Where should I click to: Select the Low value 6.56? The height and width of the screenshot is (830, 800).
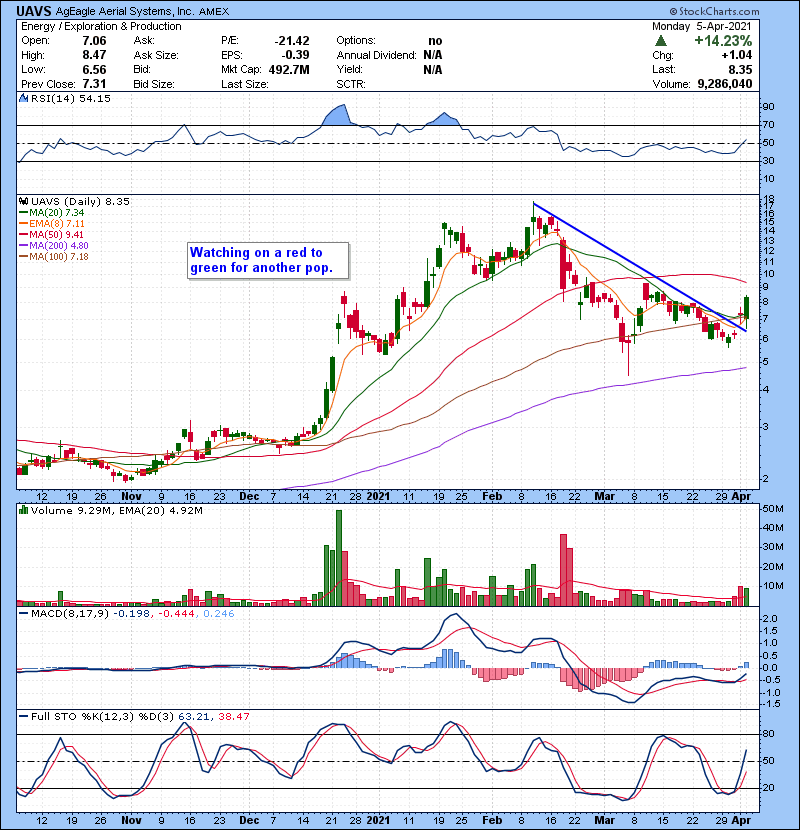[94, 70]
